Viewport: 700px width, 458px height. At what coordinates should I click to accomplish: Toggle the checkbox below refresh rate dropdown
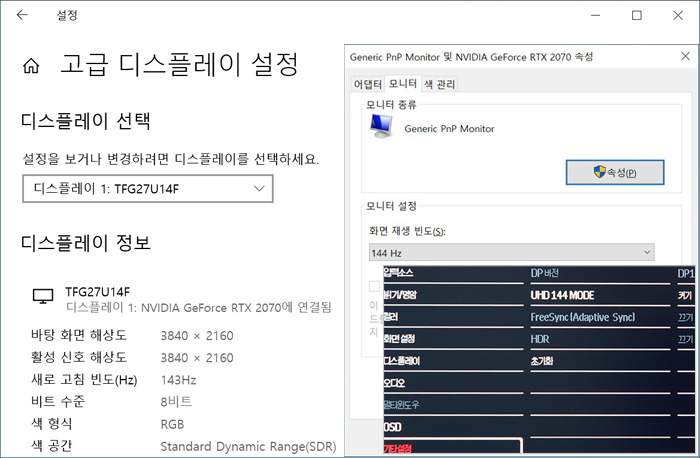(374, 286)
